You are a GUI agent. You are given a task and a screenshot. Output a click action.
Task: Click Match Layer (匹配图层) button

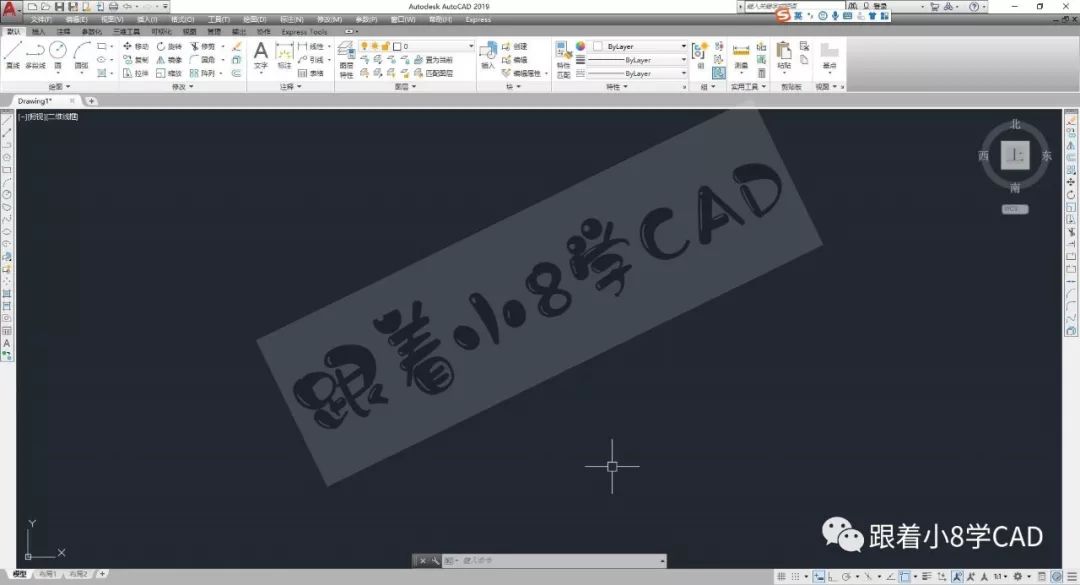(x=433, y=73)
